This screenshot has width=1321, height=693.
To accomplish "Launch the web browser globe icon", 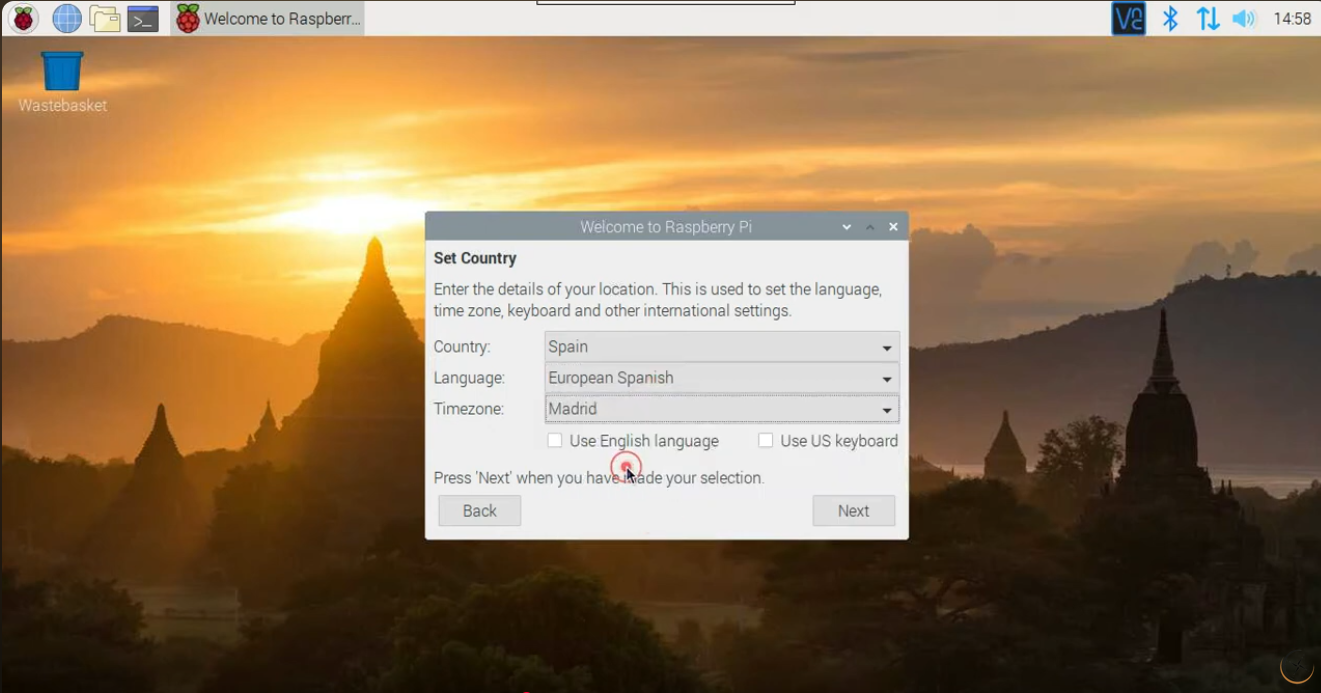I will [x=67, y=18].
